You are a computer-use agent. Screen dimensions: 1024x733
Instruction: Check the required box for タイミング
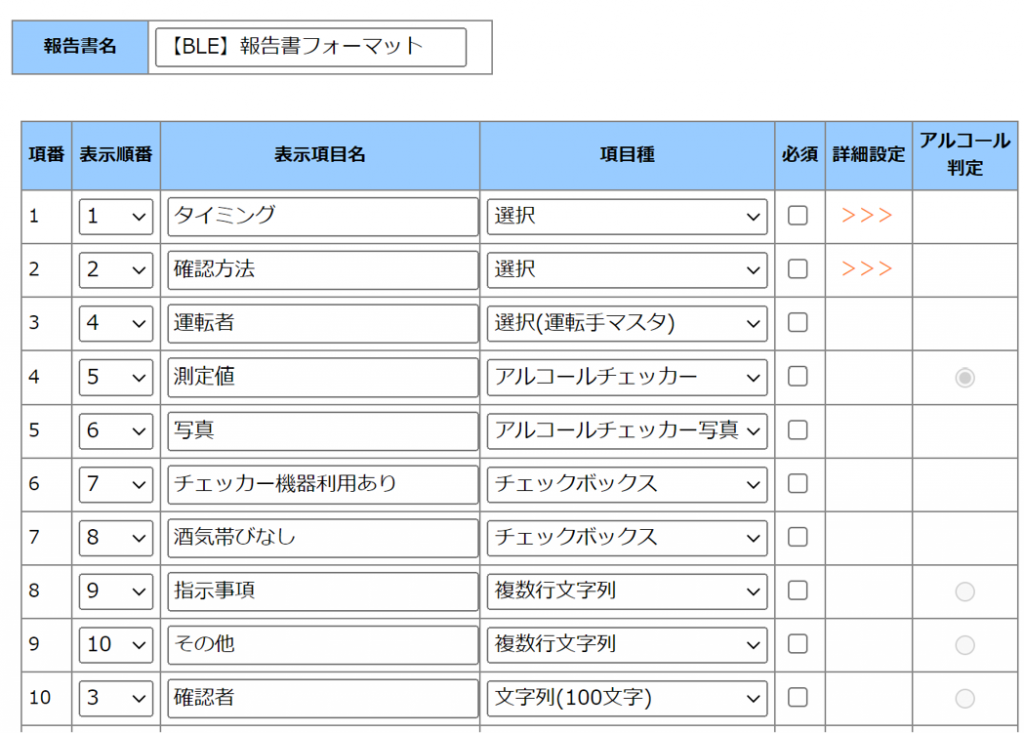pyautogui.click(x=798, y=216)
